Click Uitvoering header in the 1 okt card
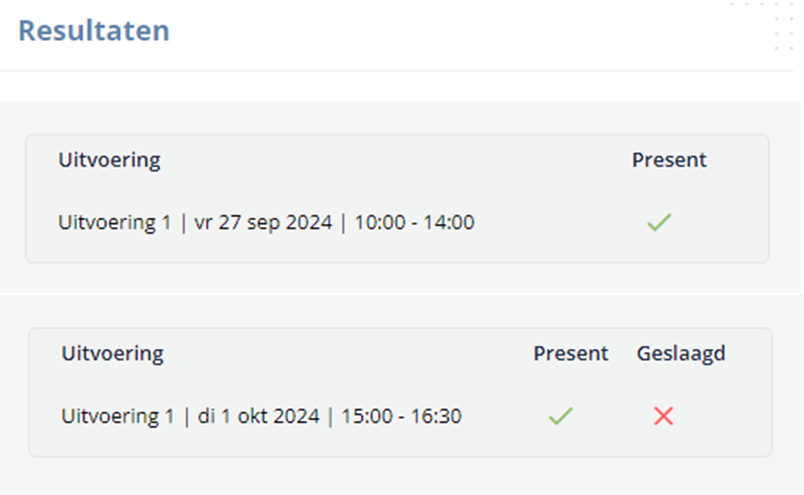The height and width of the screenshot is (495, 804). (x=112, y=354)
